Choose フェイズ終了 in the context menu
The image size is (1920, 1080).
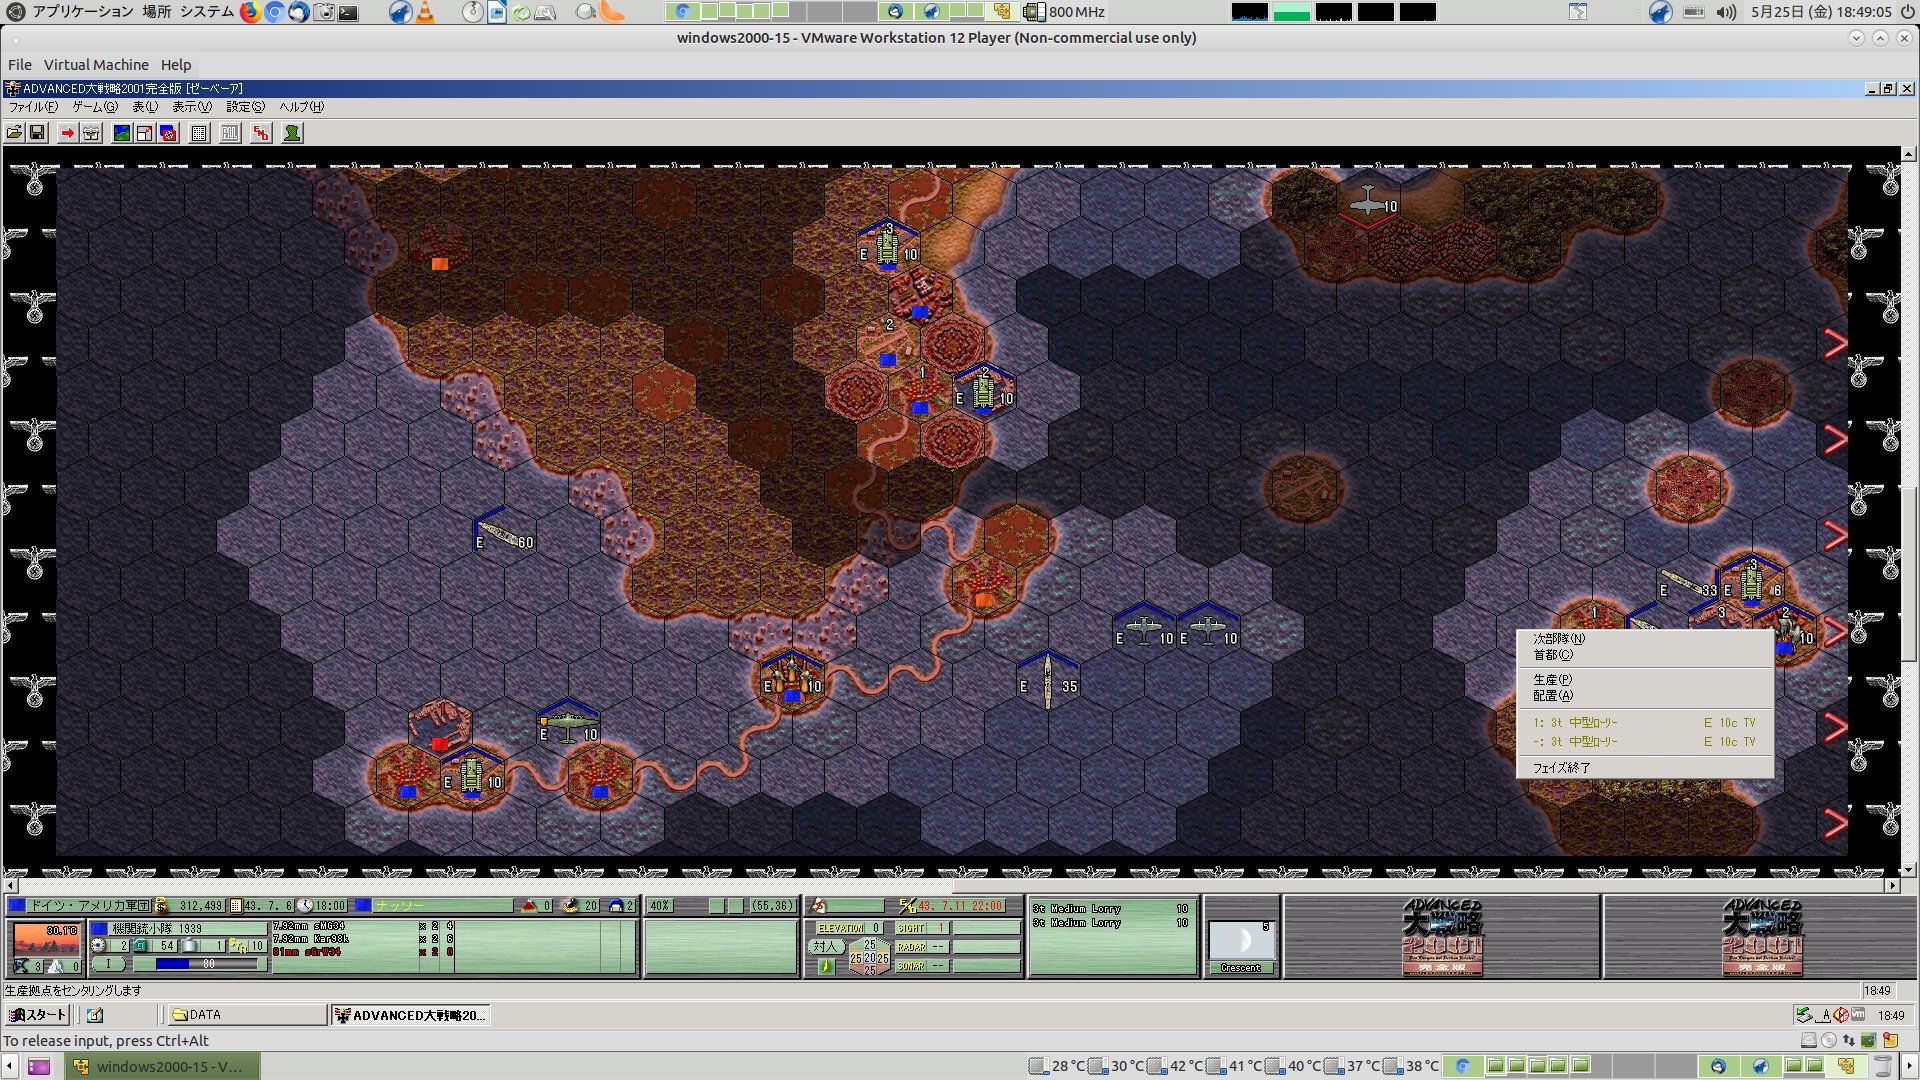tap(1561, 768)
